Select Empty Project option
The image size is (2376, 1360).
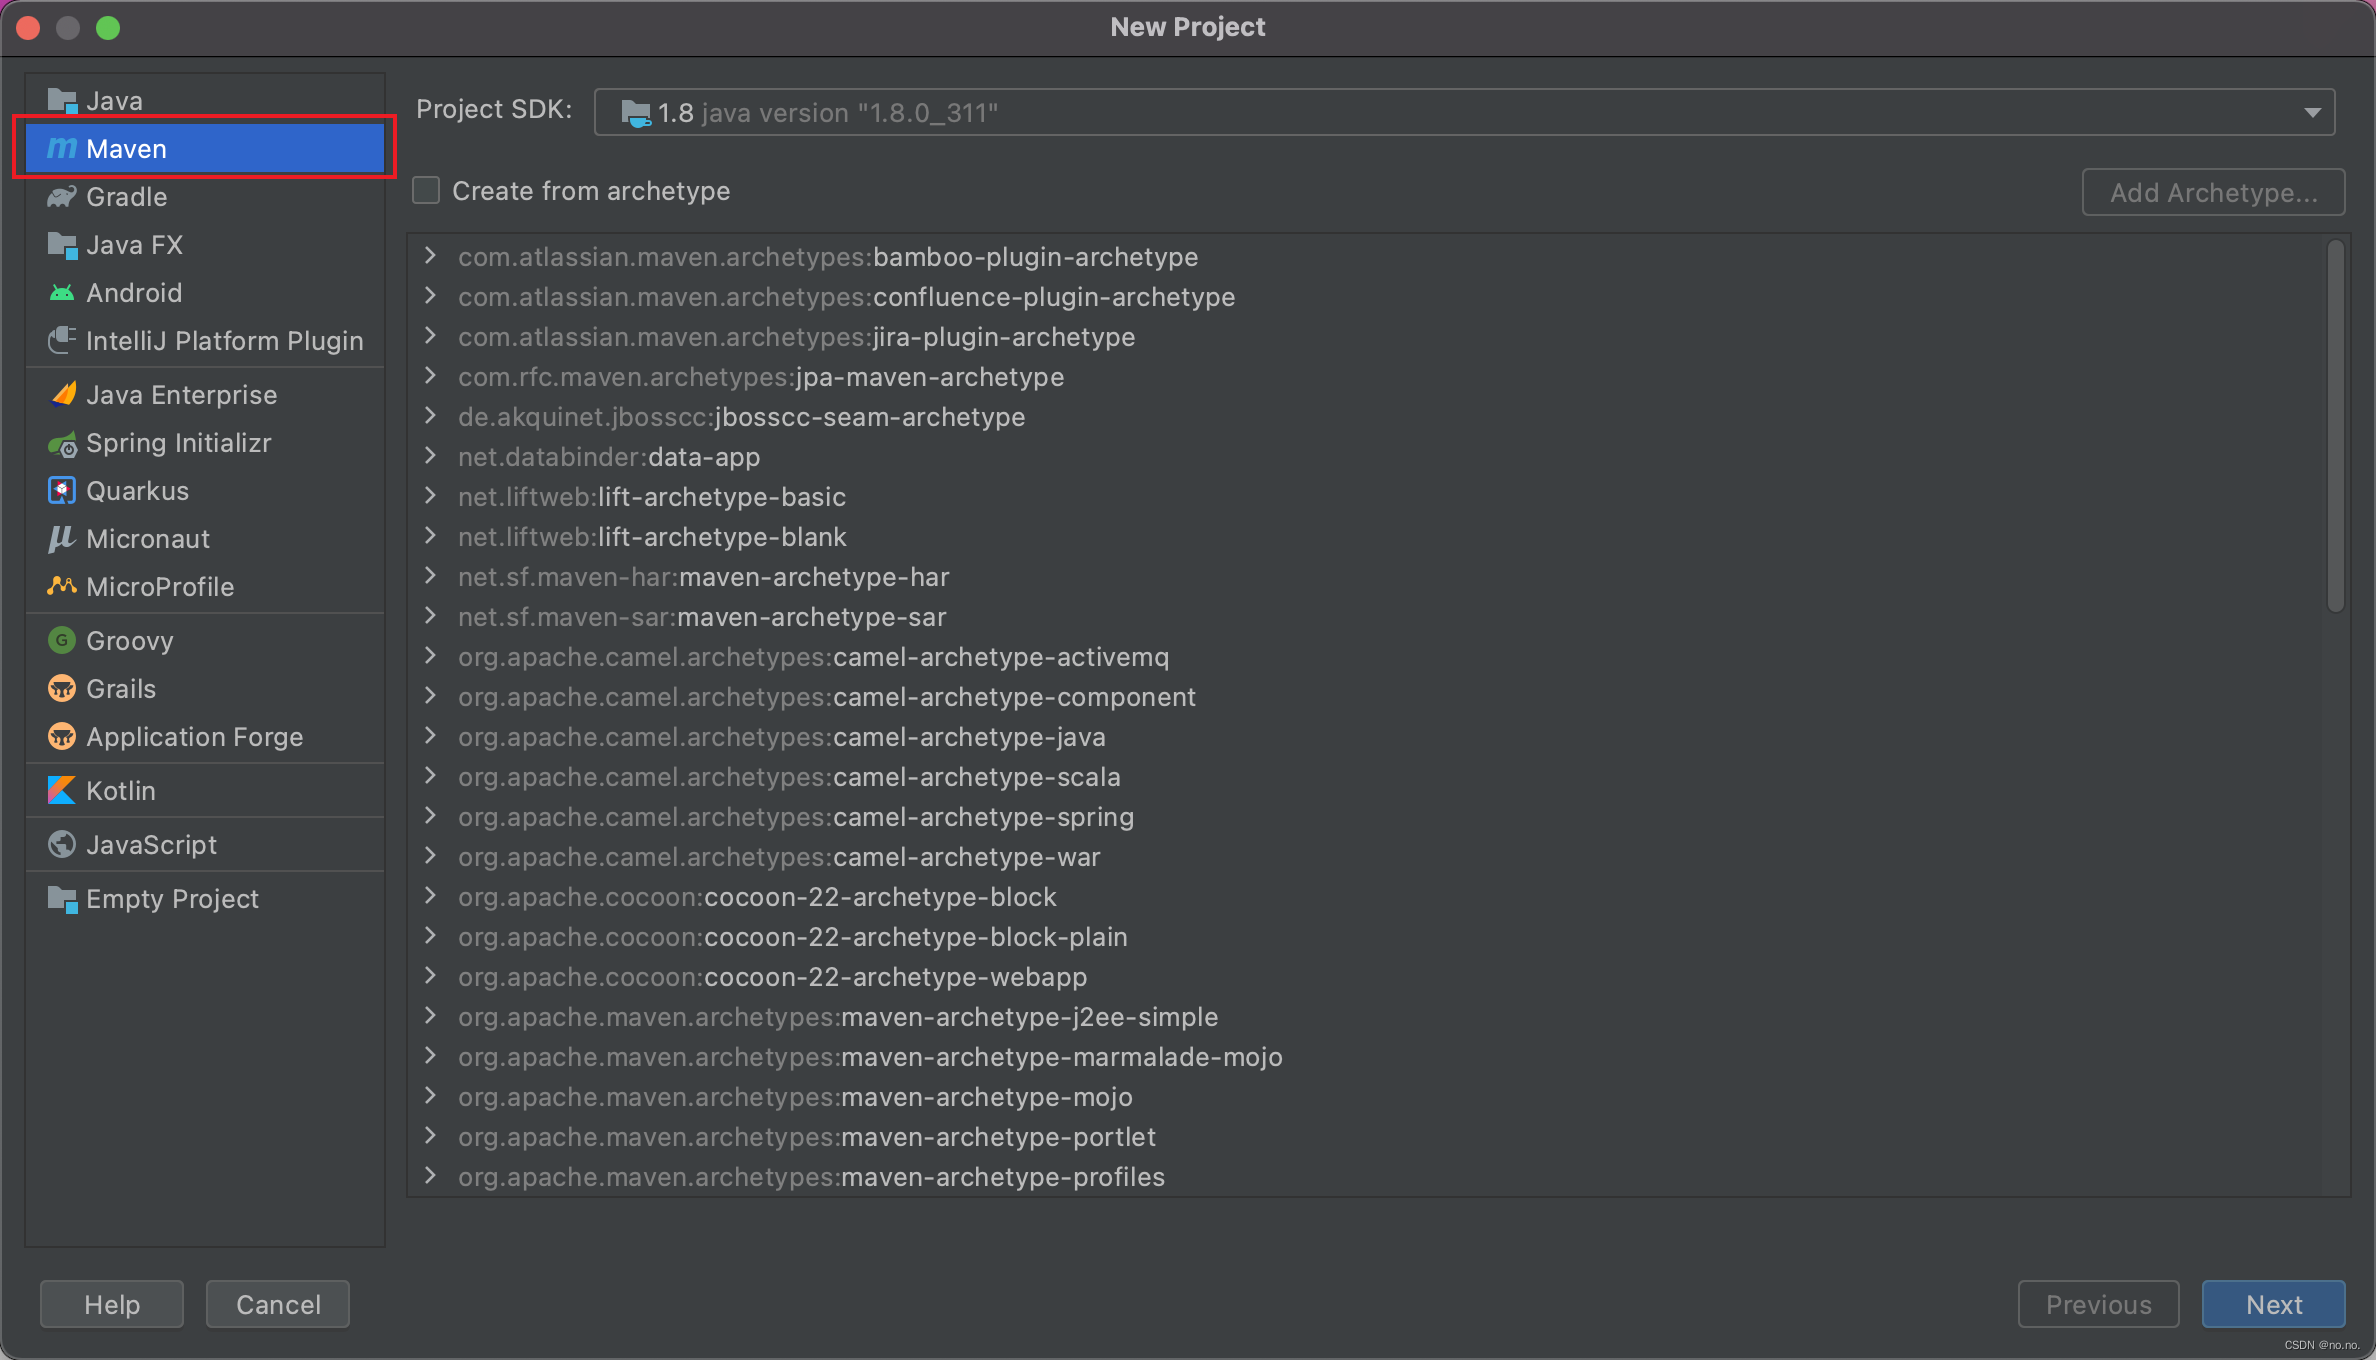(x=205, y=899)
